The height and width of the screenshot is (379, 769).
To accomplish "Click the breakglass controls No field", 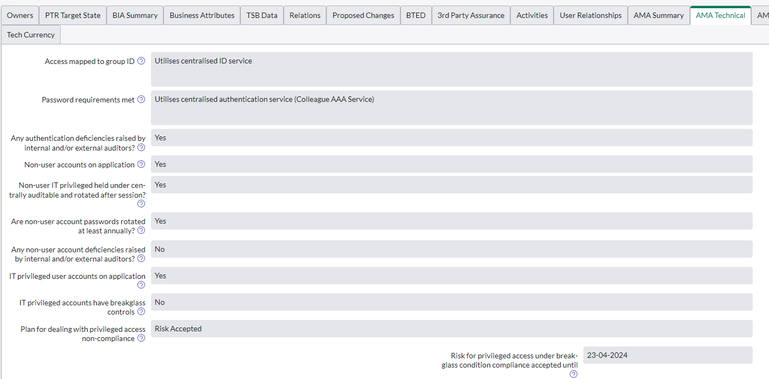I will point(452,302).
